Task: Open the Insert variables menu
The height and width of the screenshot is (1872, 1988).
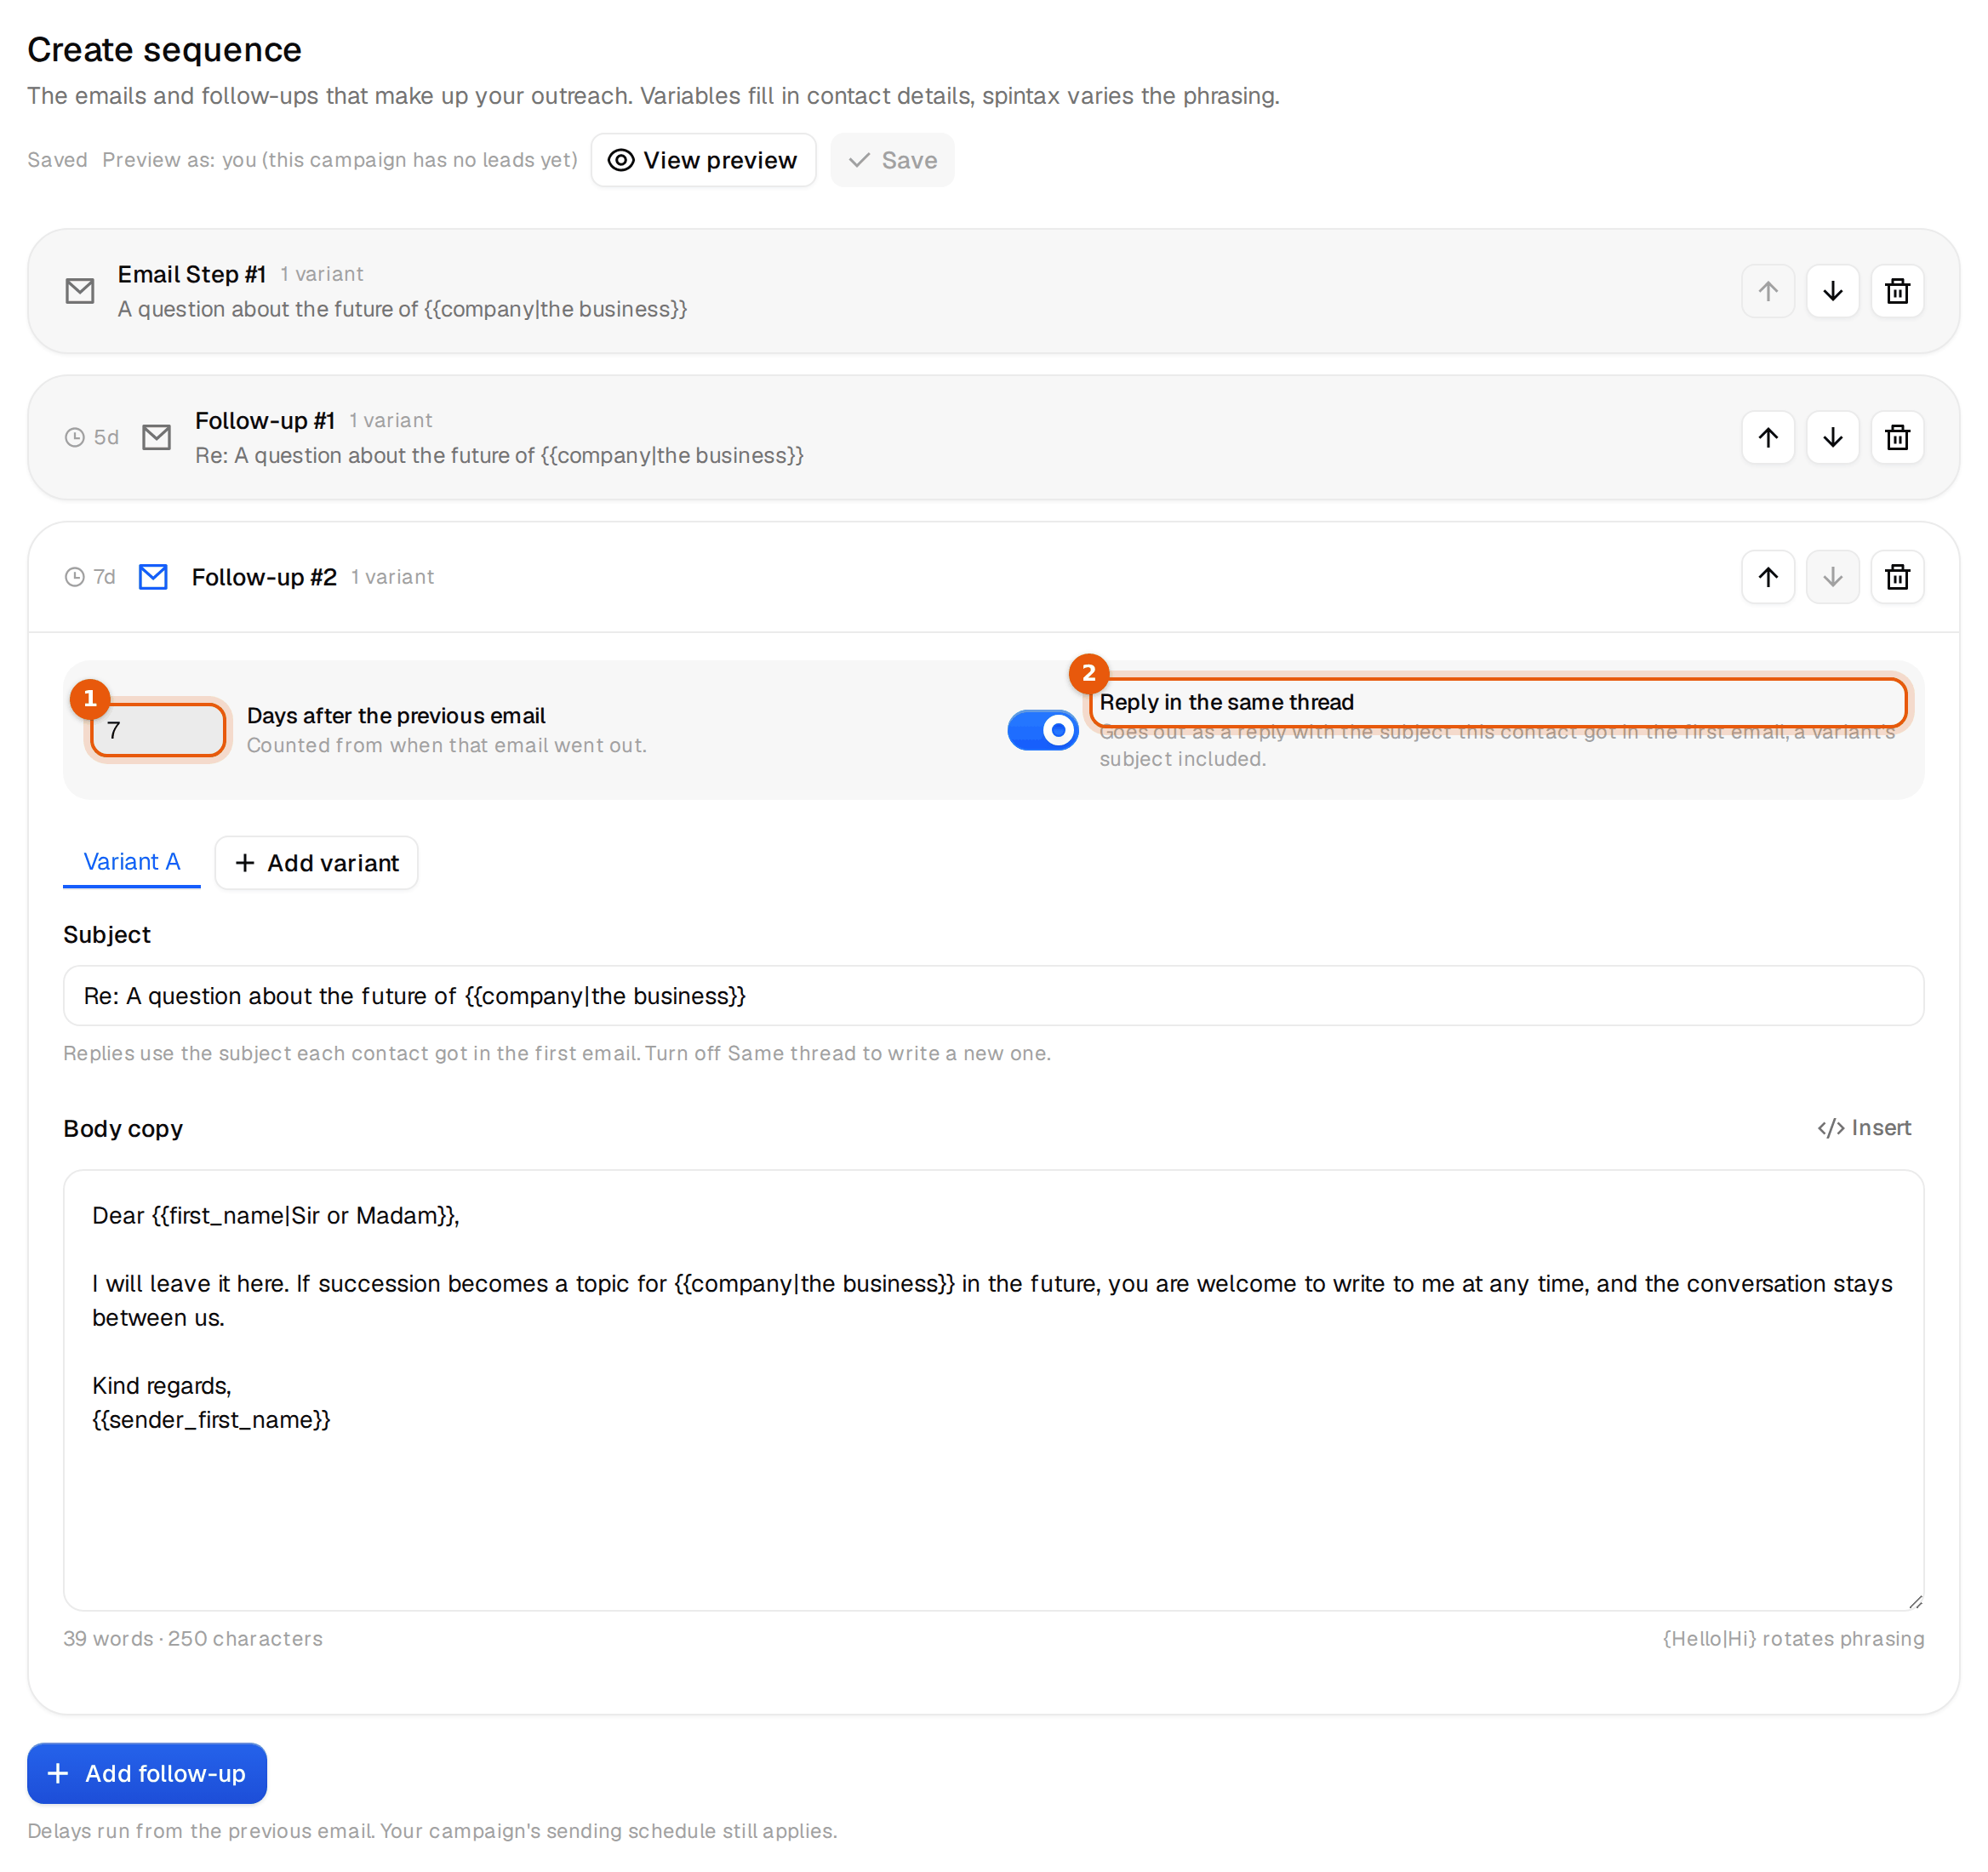Action: pyautogui.click(x=1864, y=1128)
